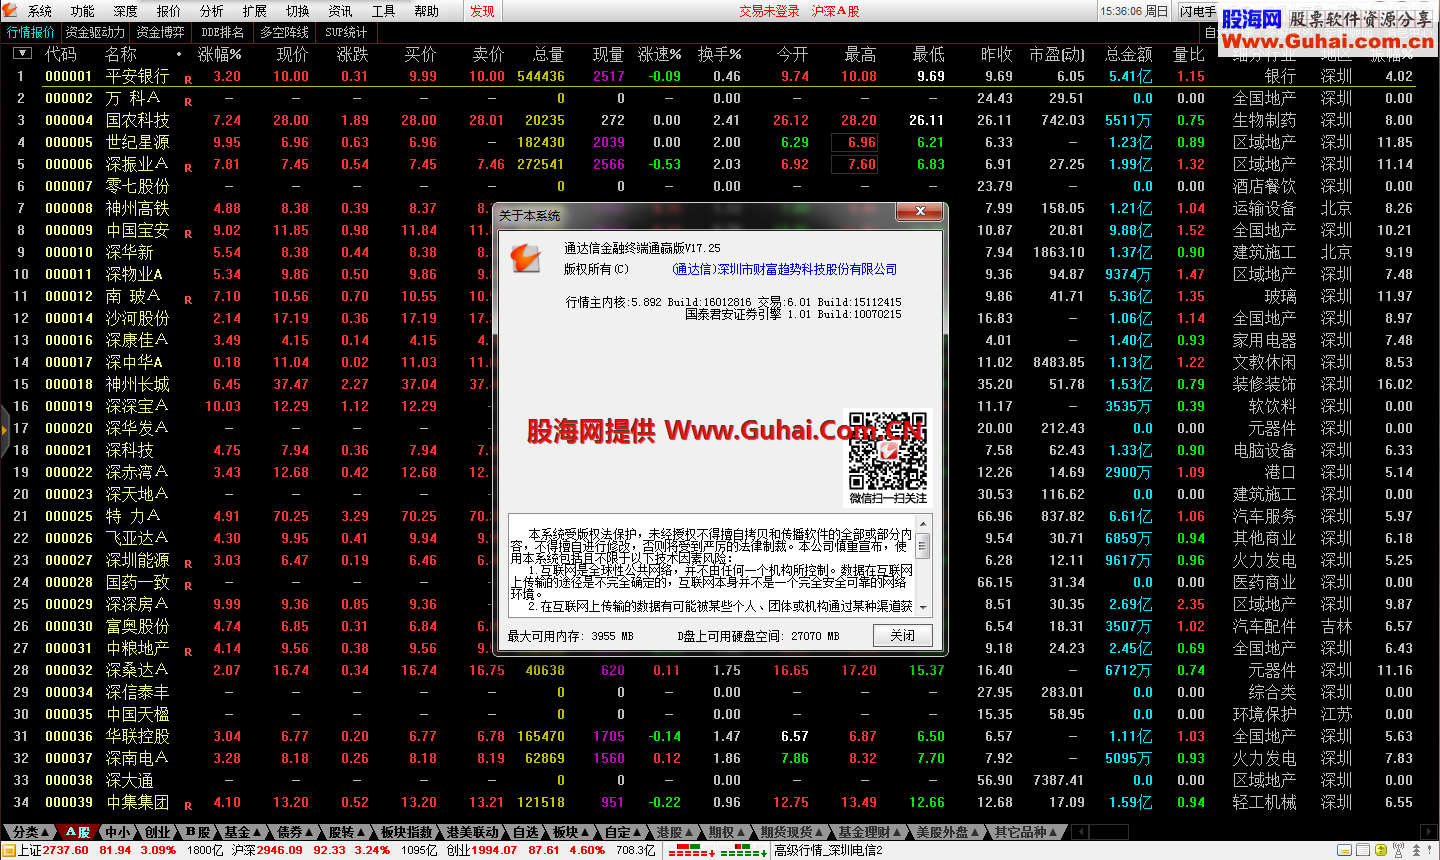The height and width of the screenshot is (860, 1440).
Task: Select the 港美联动 tab at the bottom
Action: click(x=473, y=832)
